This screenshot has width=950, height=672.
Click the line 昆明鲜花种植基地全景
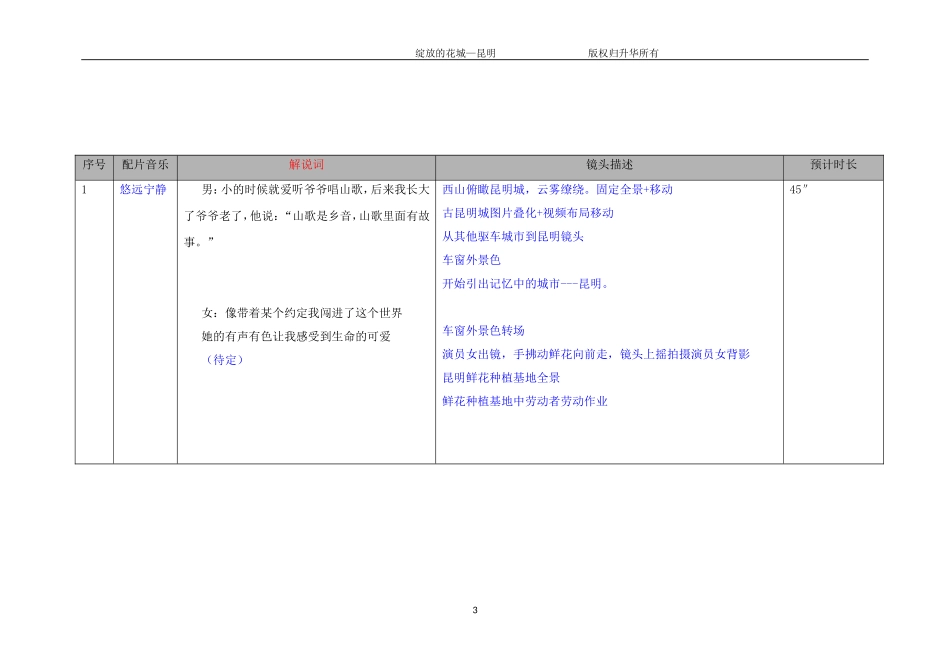click(501, 378)
